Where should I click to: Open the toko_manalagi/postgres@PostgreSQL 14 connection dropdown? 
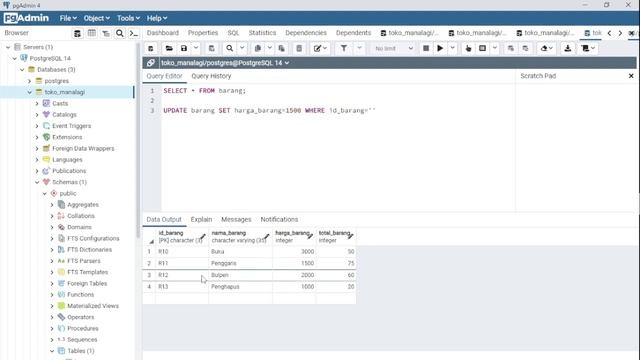[x=225, y=63]
